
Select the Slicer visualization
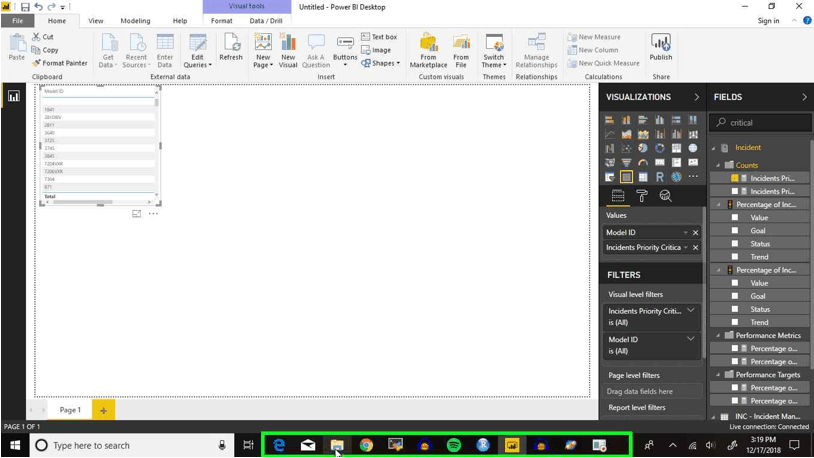(609, 177)
